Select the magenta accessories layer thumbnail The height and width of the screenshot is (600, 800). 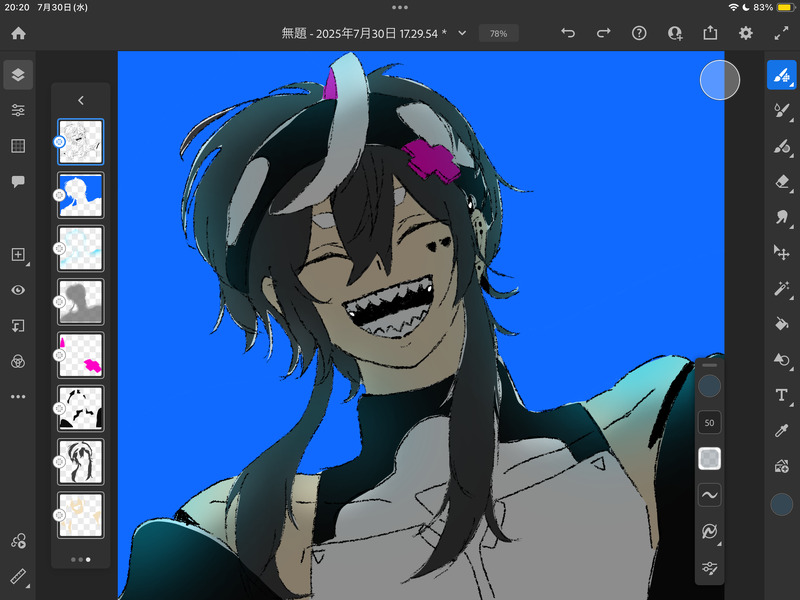pos(81,355)
